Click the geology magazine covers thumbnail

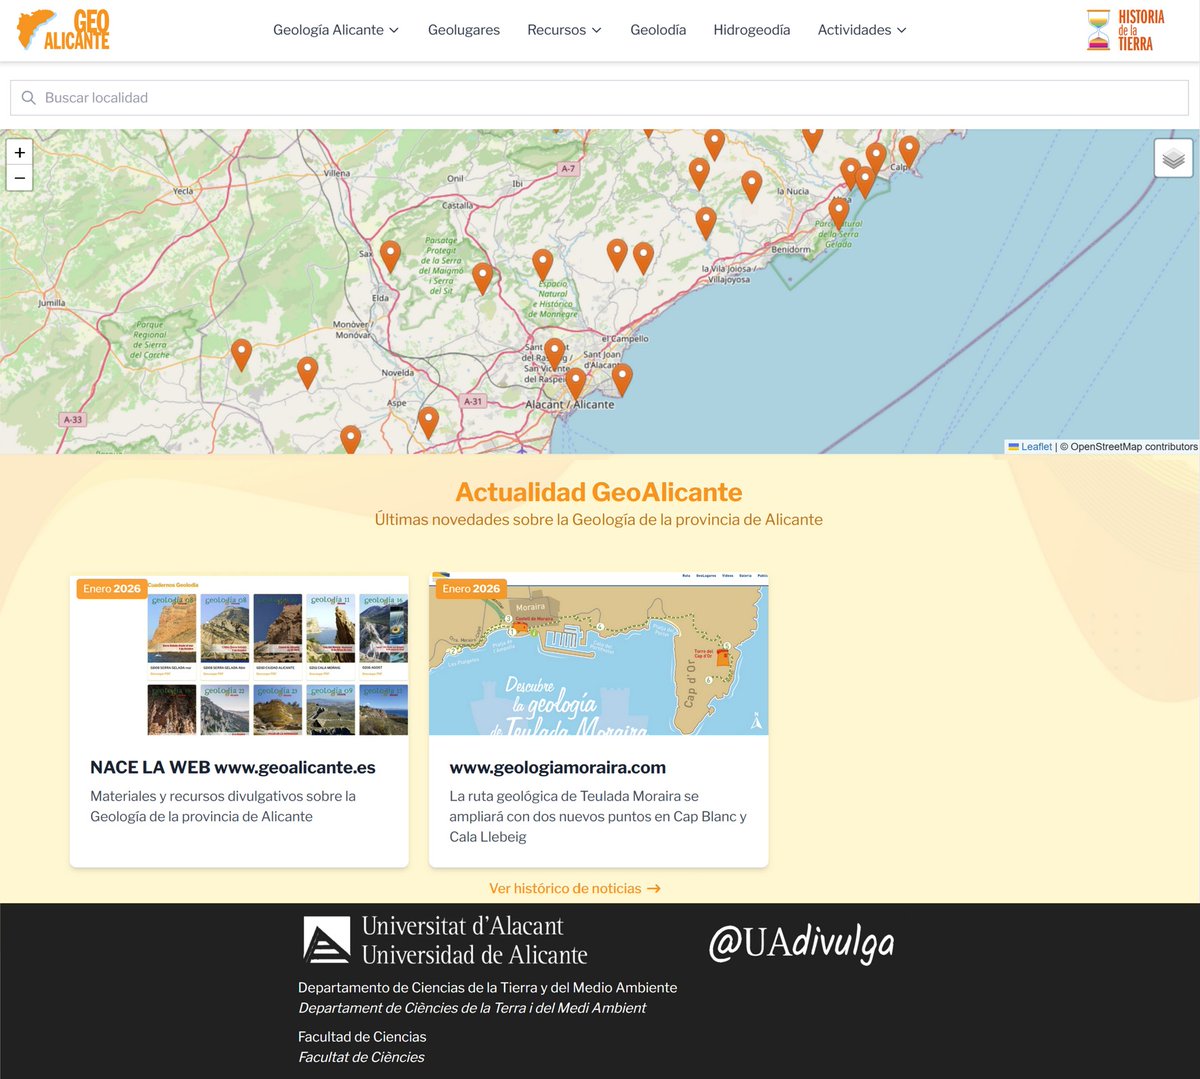click(239, 655)
